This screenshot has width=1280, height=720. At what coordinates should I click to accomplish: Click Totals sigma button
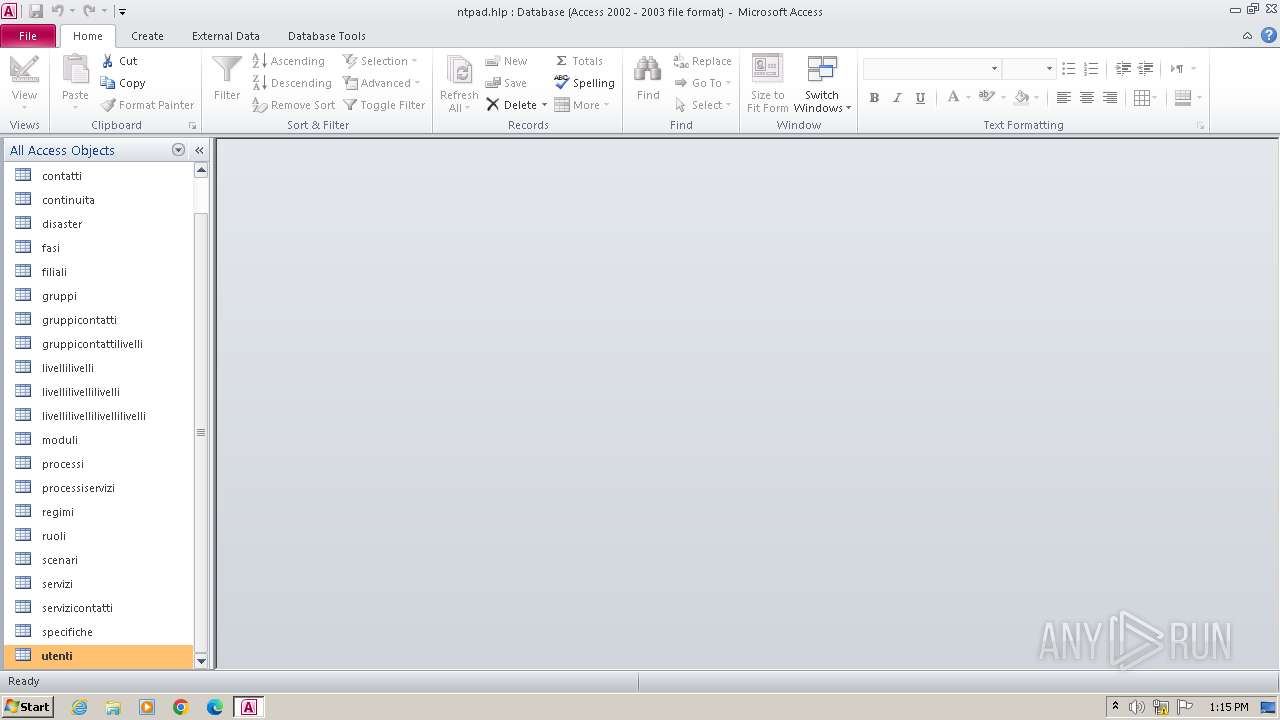pyautogui.click(x=579, y=61)
